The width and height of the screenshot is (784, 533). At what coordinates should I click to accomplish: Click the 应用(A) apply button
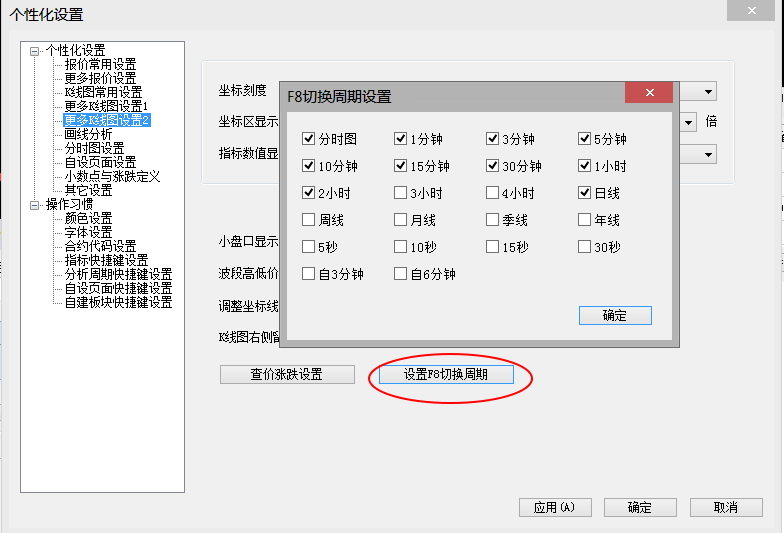pyautogui.click(x=555, y=508)
